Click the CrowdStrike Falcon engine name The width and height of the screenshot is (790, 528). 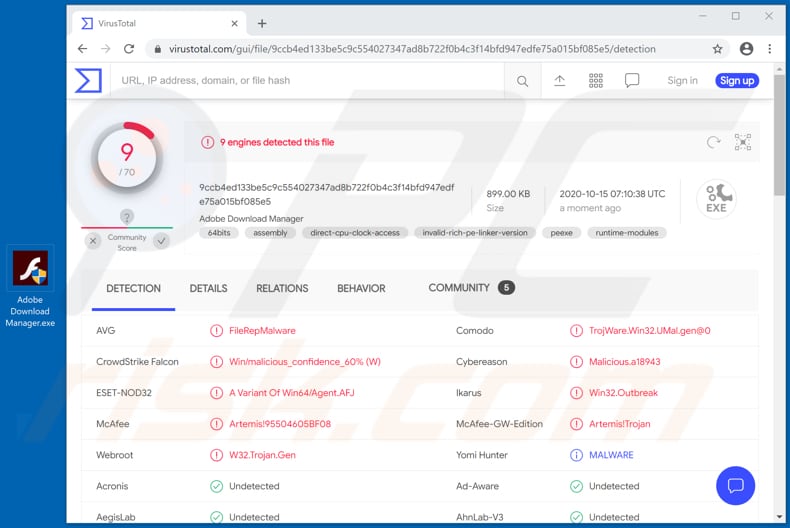(x=137, y=362)
